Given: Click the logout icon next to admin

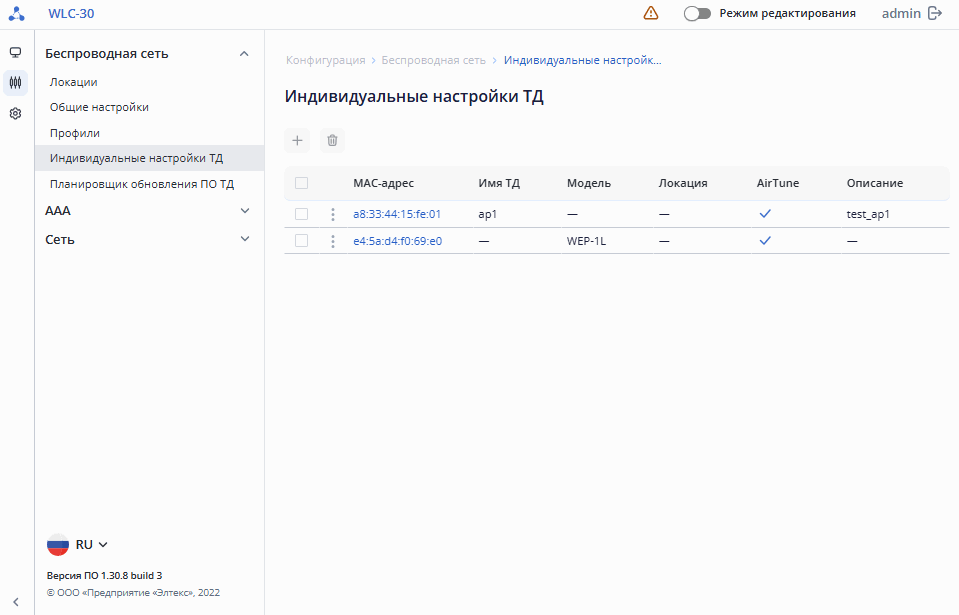Looking at the screenshot, I should [935, 13].
